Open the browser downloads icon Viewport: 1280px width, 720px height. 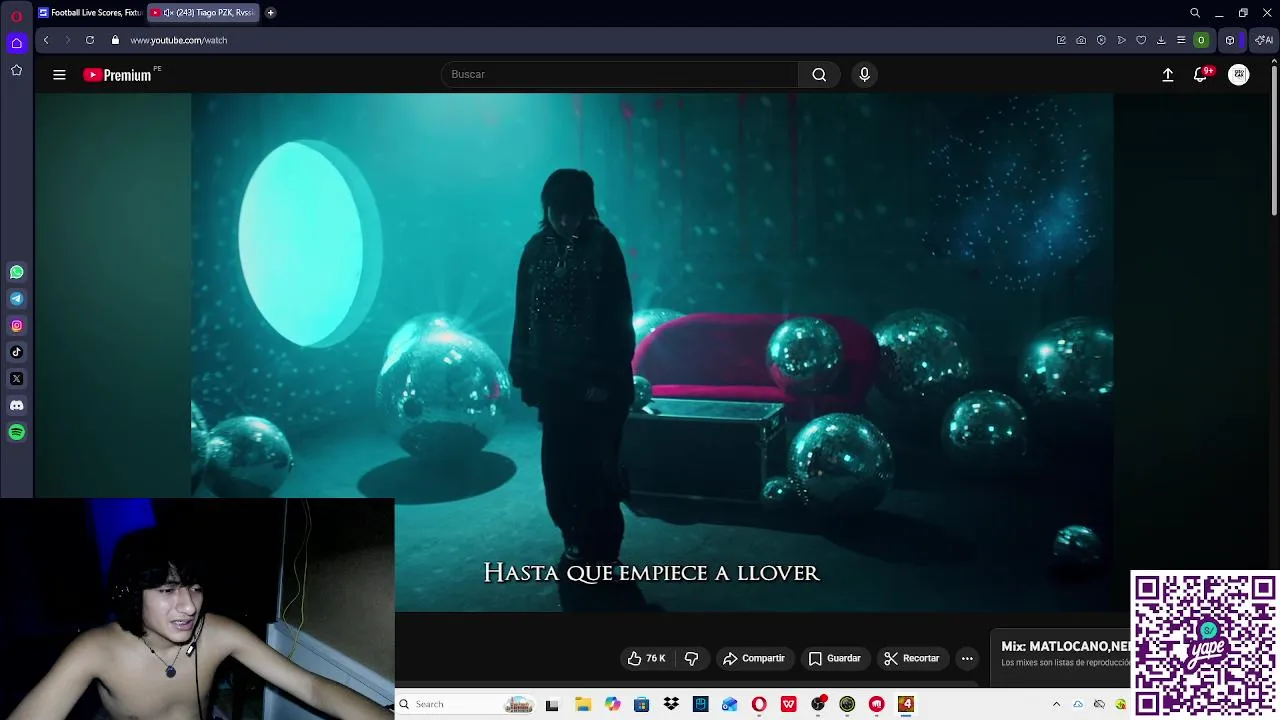pyautogui.click(x=1161, y=40)
